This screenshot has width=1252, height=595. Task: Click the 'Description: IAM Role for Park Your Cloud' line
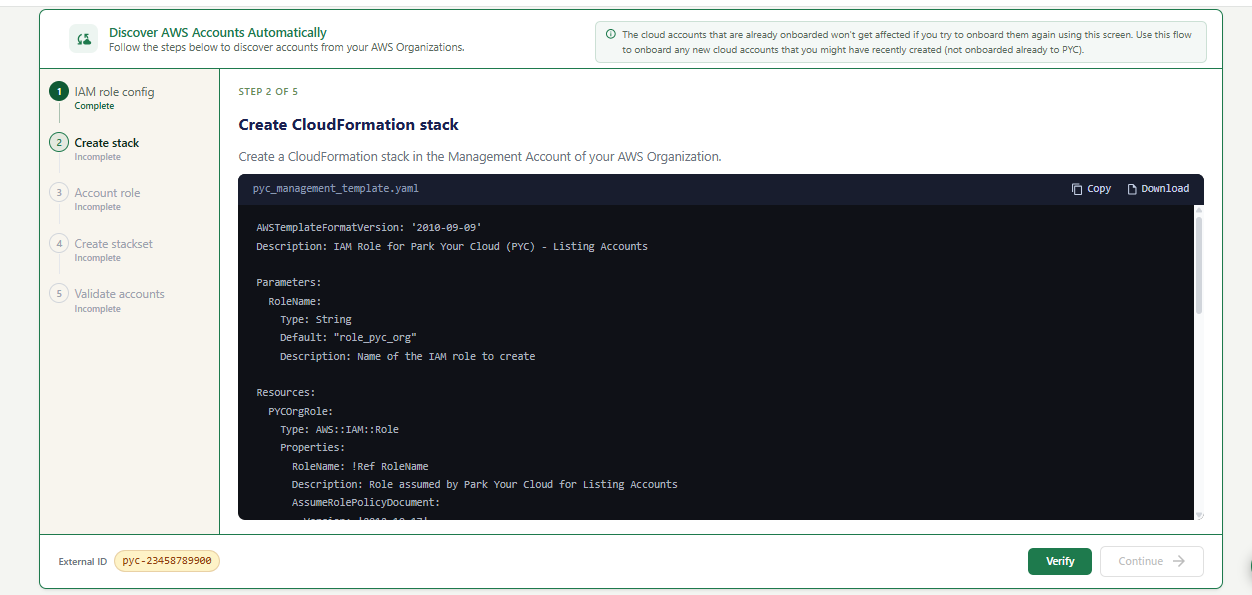pyautogui.click(x=452, y=246)
